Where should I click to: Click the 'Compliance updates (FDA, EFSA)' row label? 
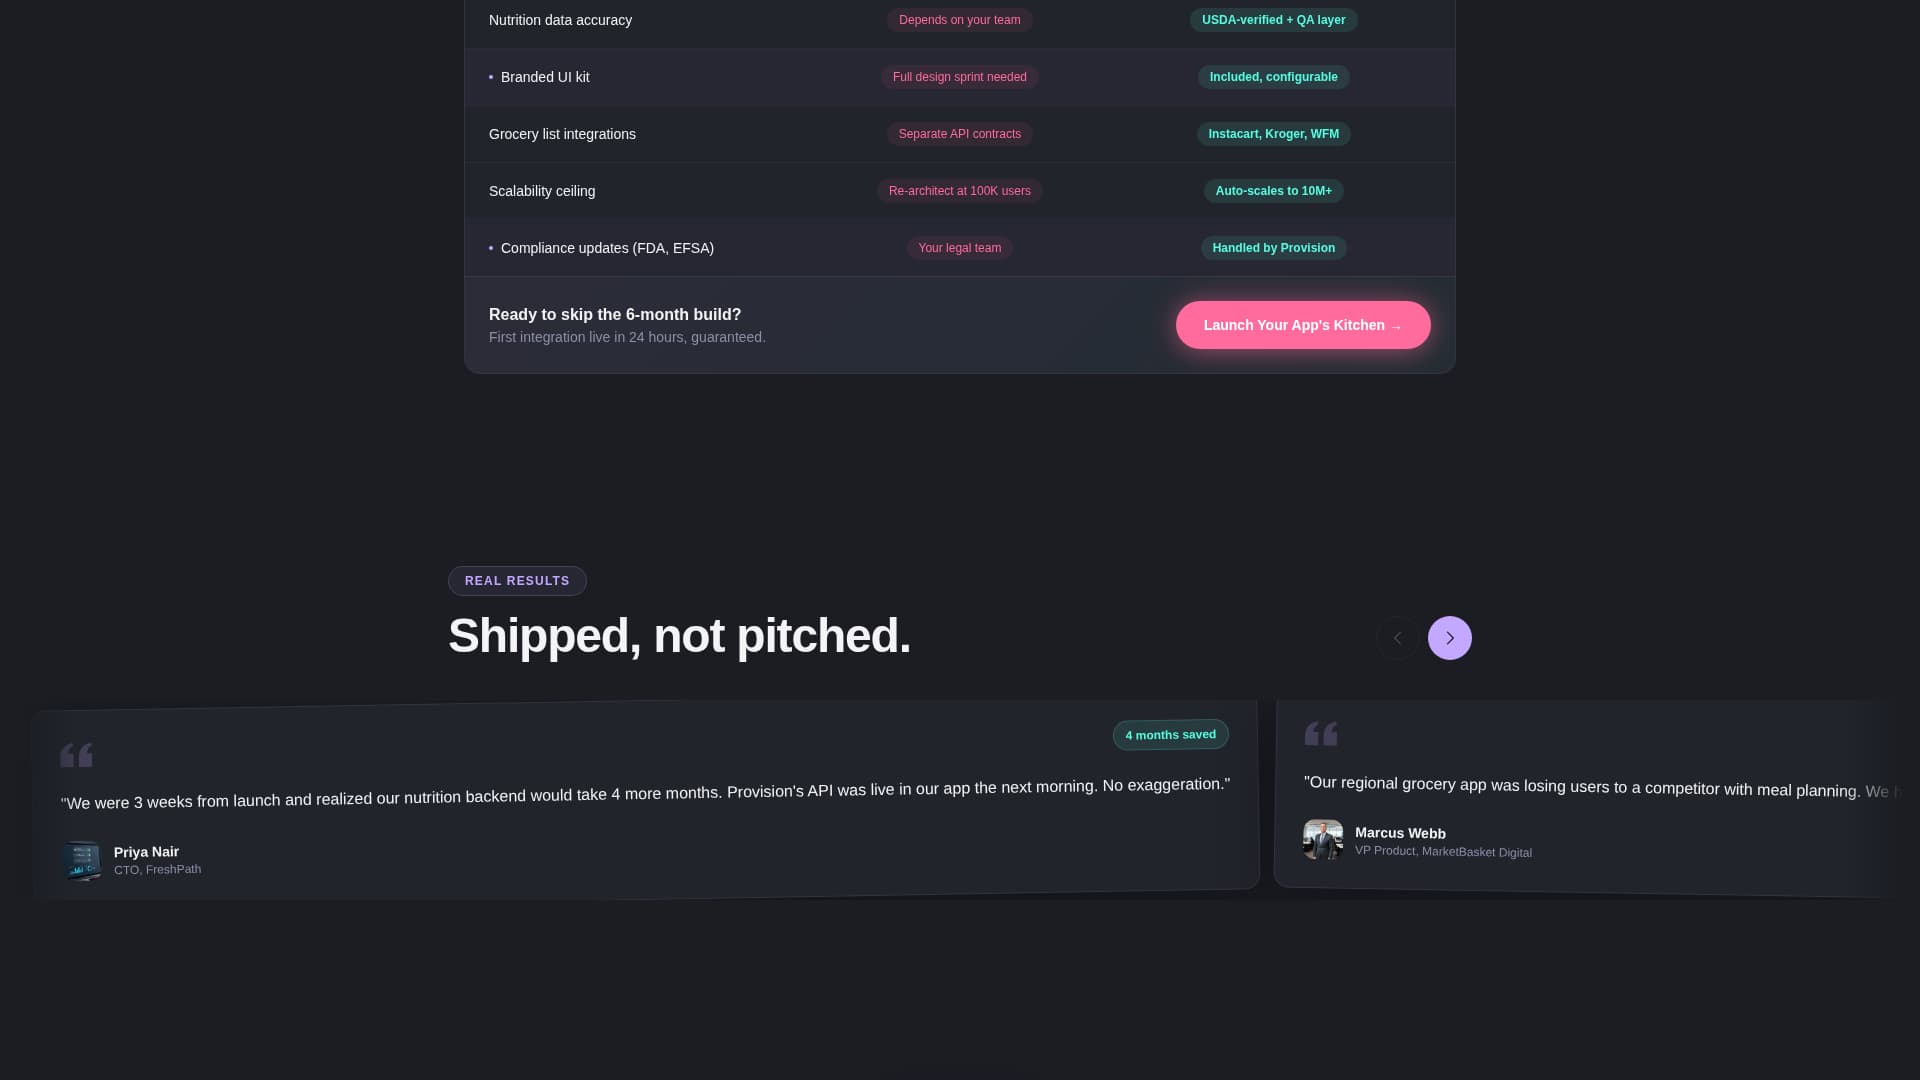607,248
